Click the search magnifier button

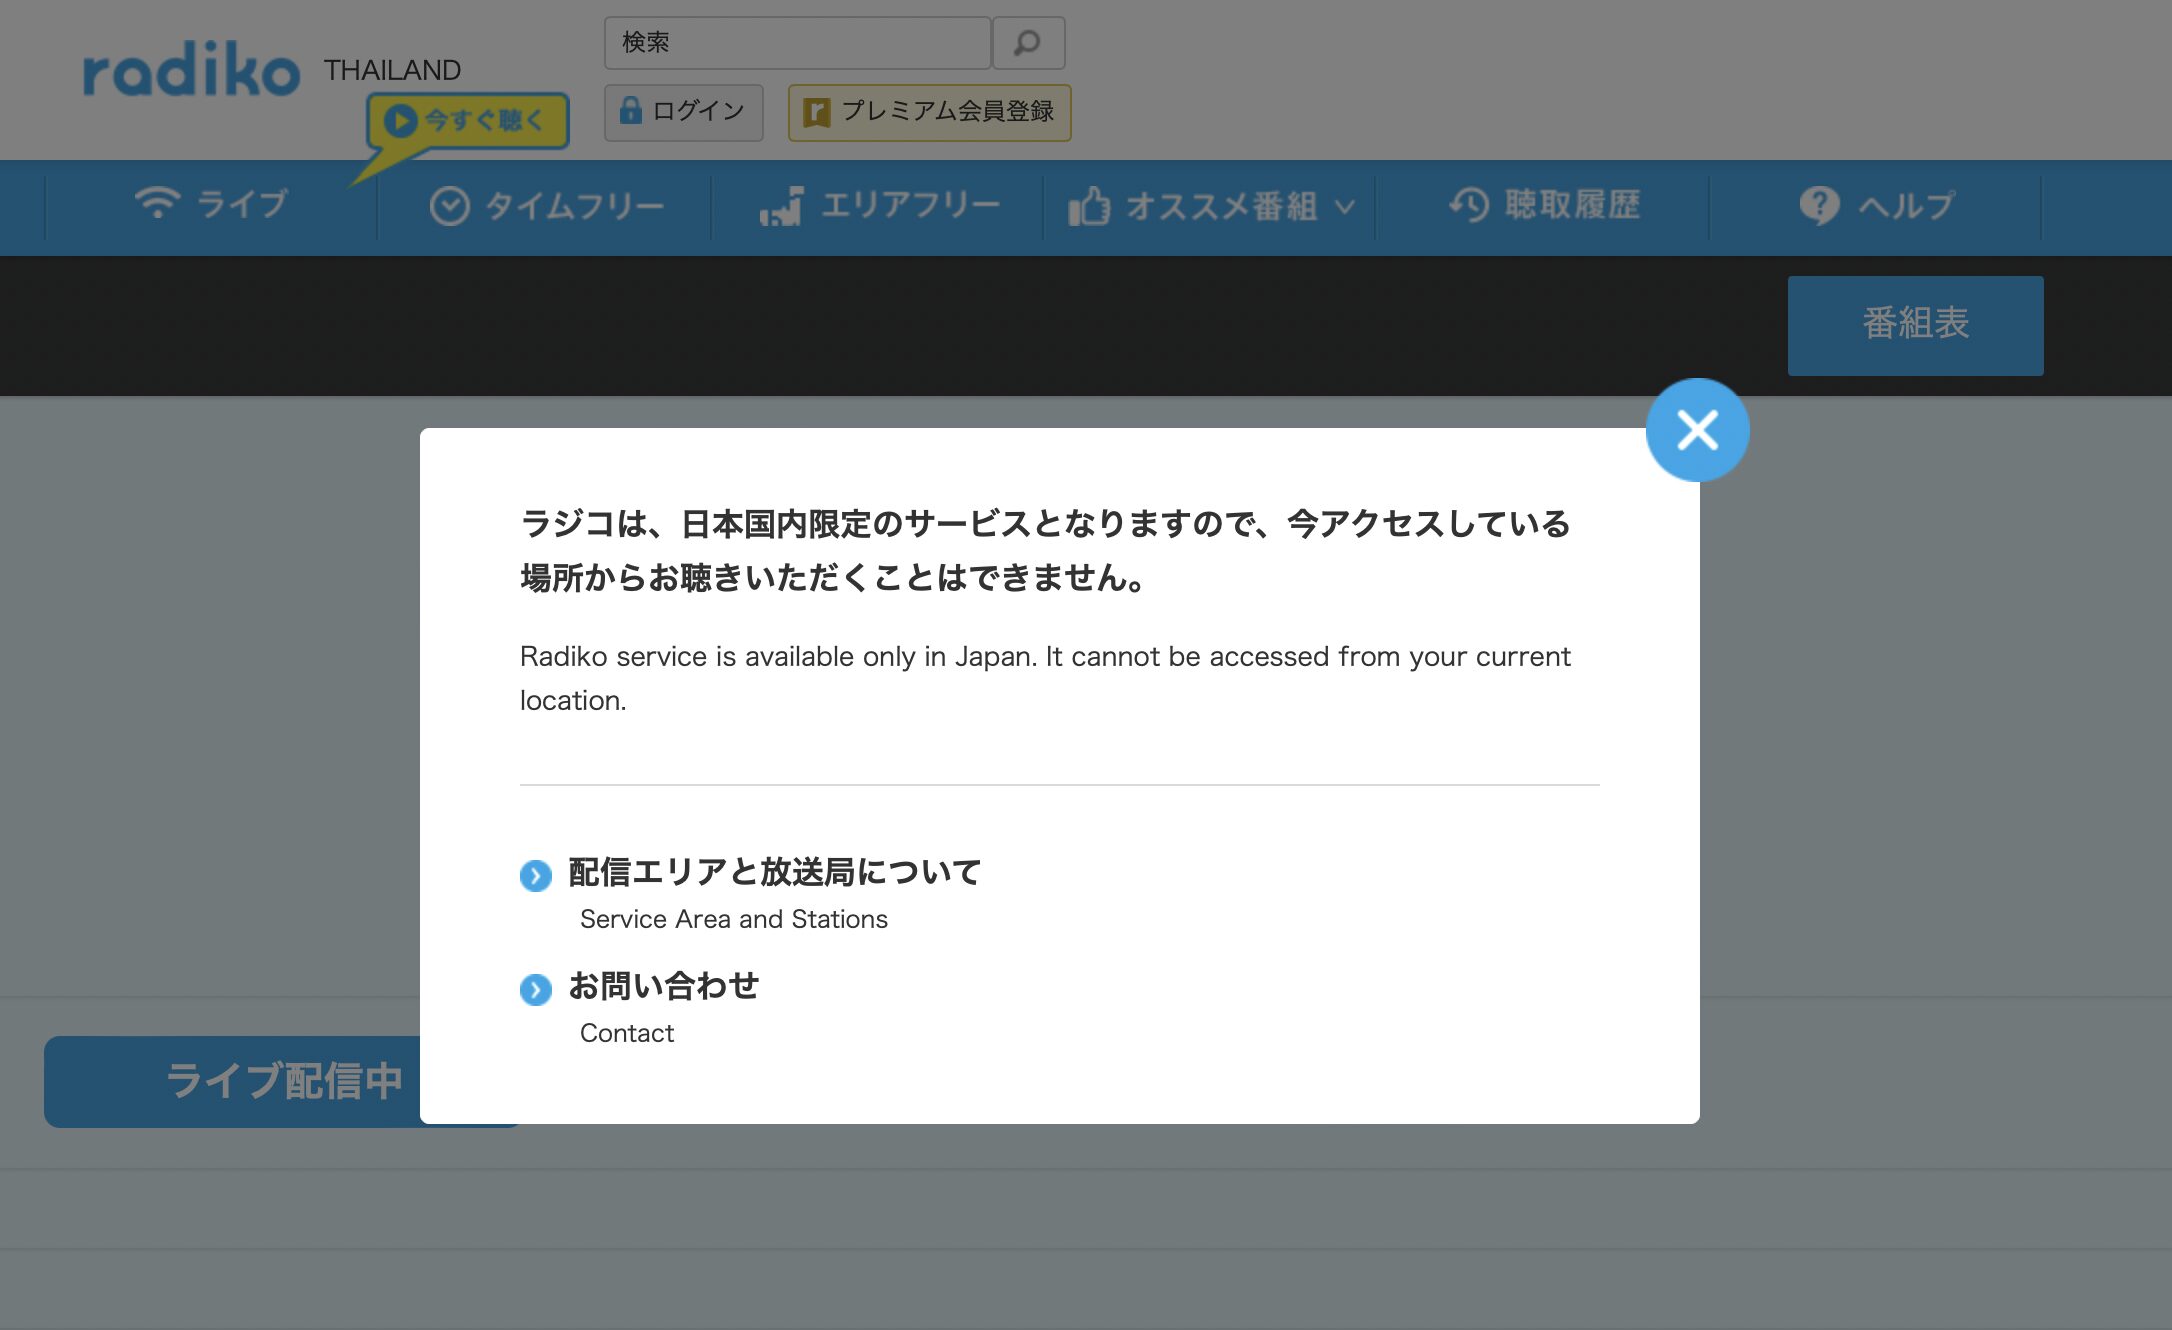(1028, 43)
